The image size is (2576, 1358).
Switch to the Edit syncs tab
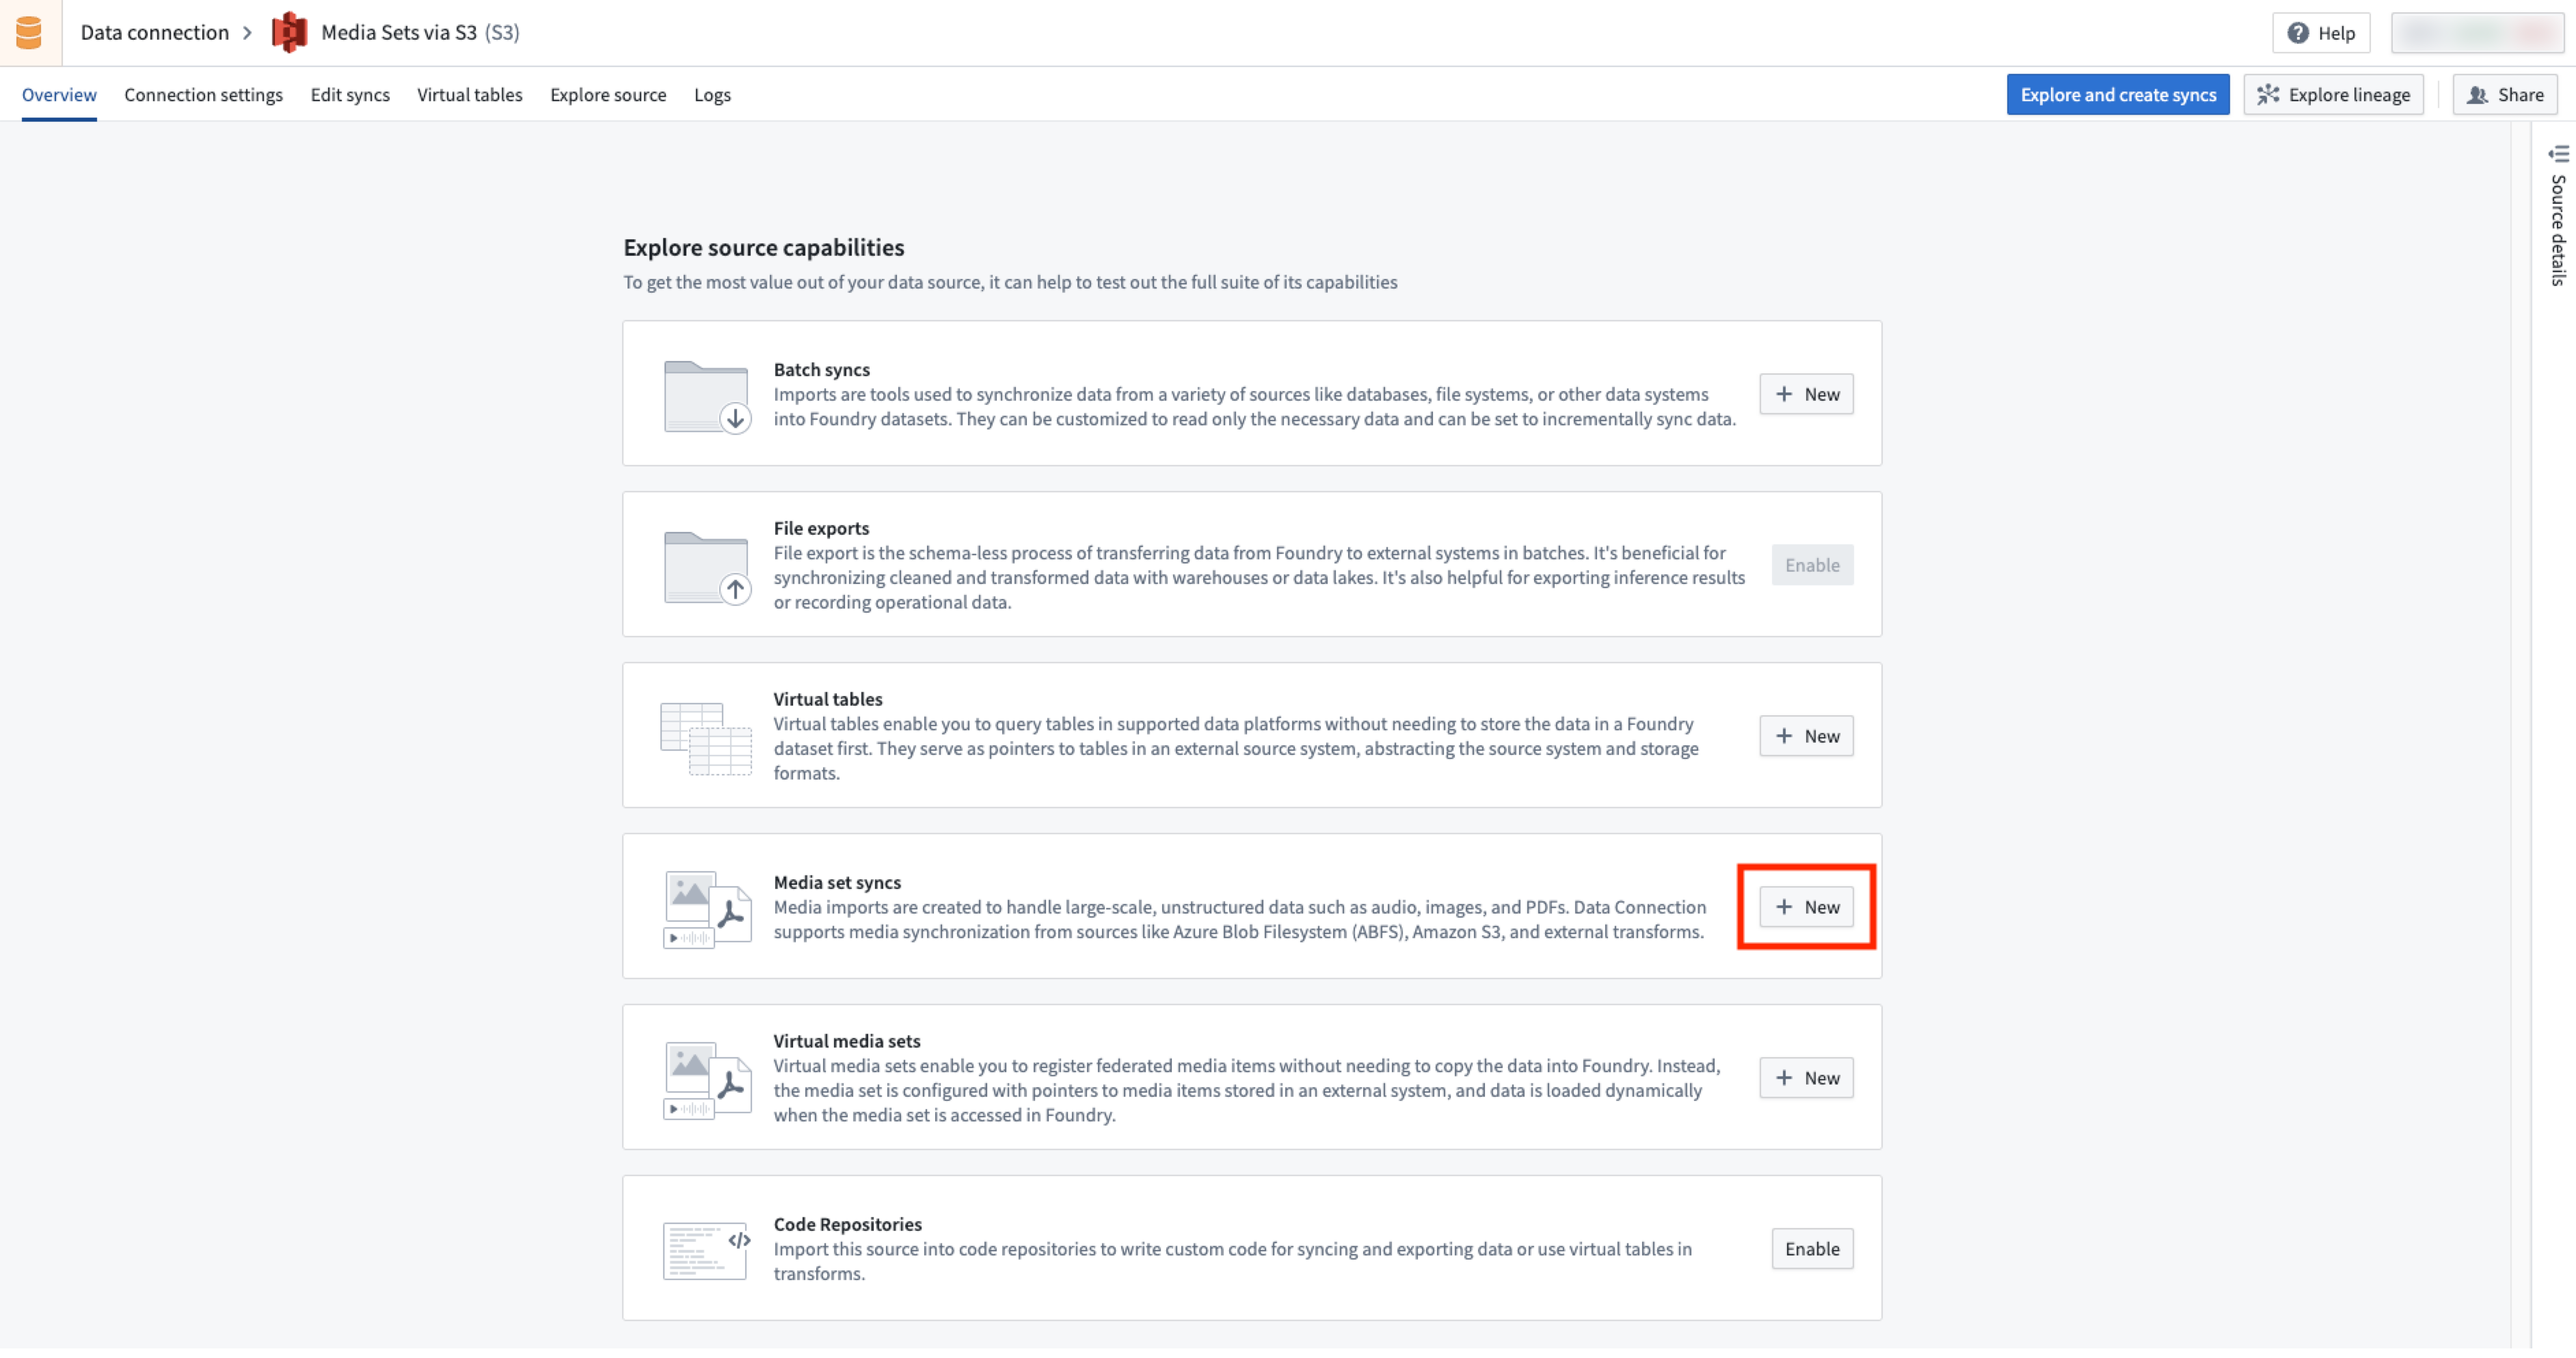pos(349,94)
